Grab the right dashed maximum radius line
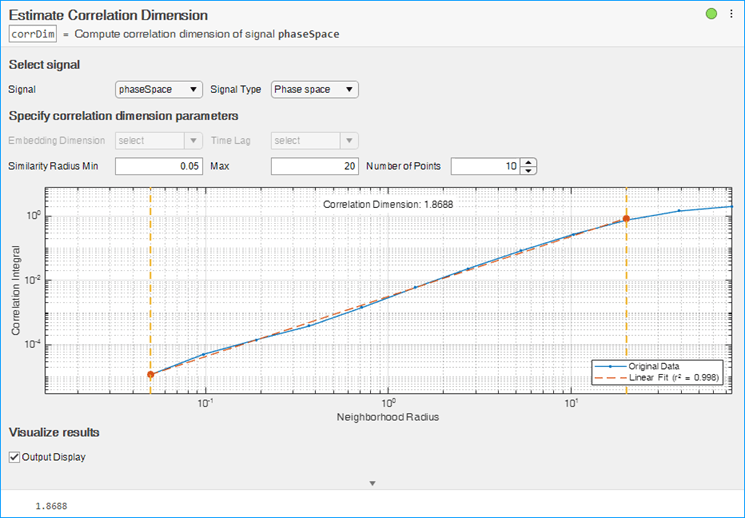 coord(626,300)
